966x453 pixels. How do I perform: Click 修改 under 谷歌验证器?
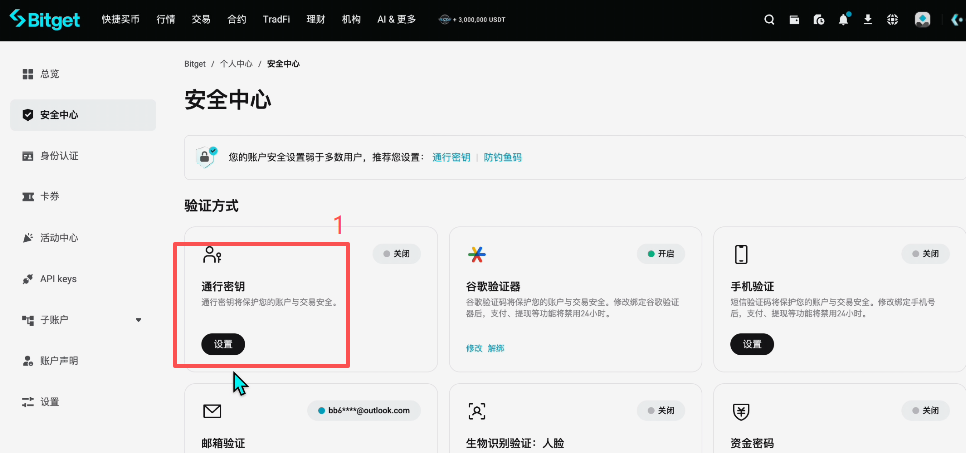474,348
